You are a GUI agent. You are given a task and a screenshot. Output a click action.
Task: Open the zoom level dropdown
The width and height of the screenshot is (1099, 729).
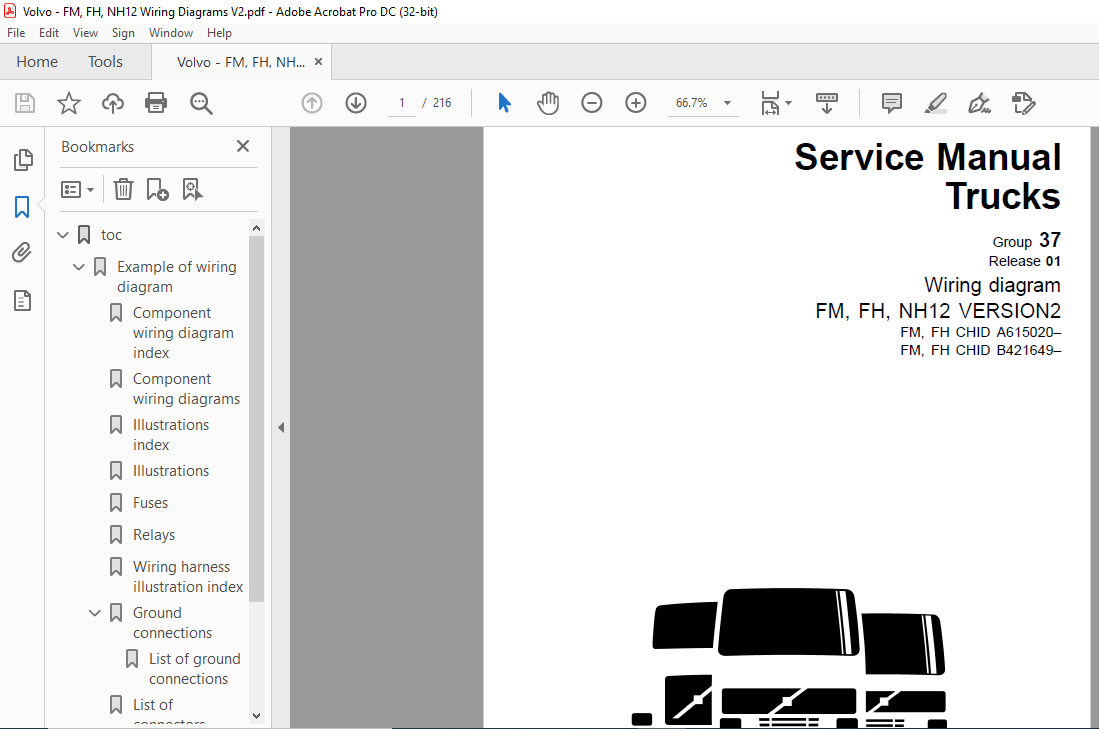point(727,103)
